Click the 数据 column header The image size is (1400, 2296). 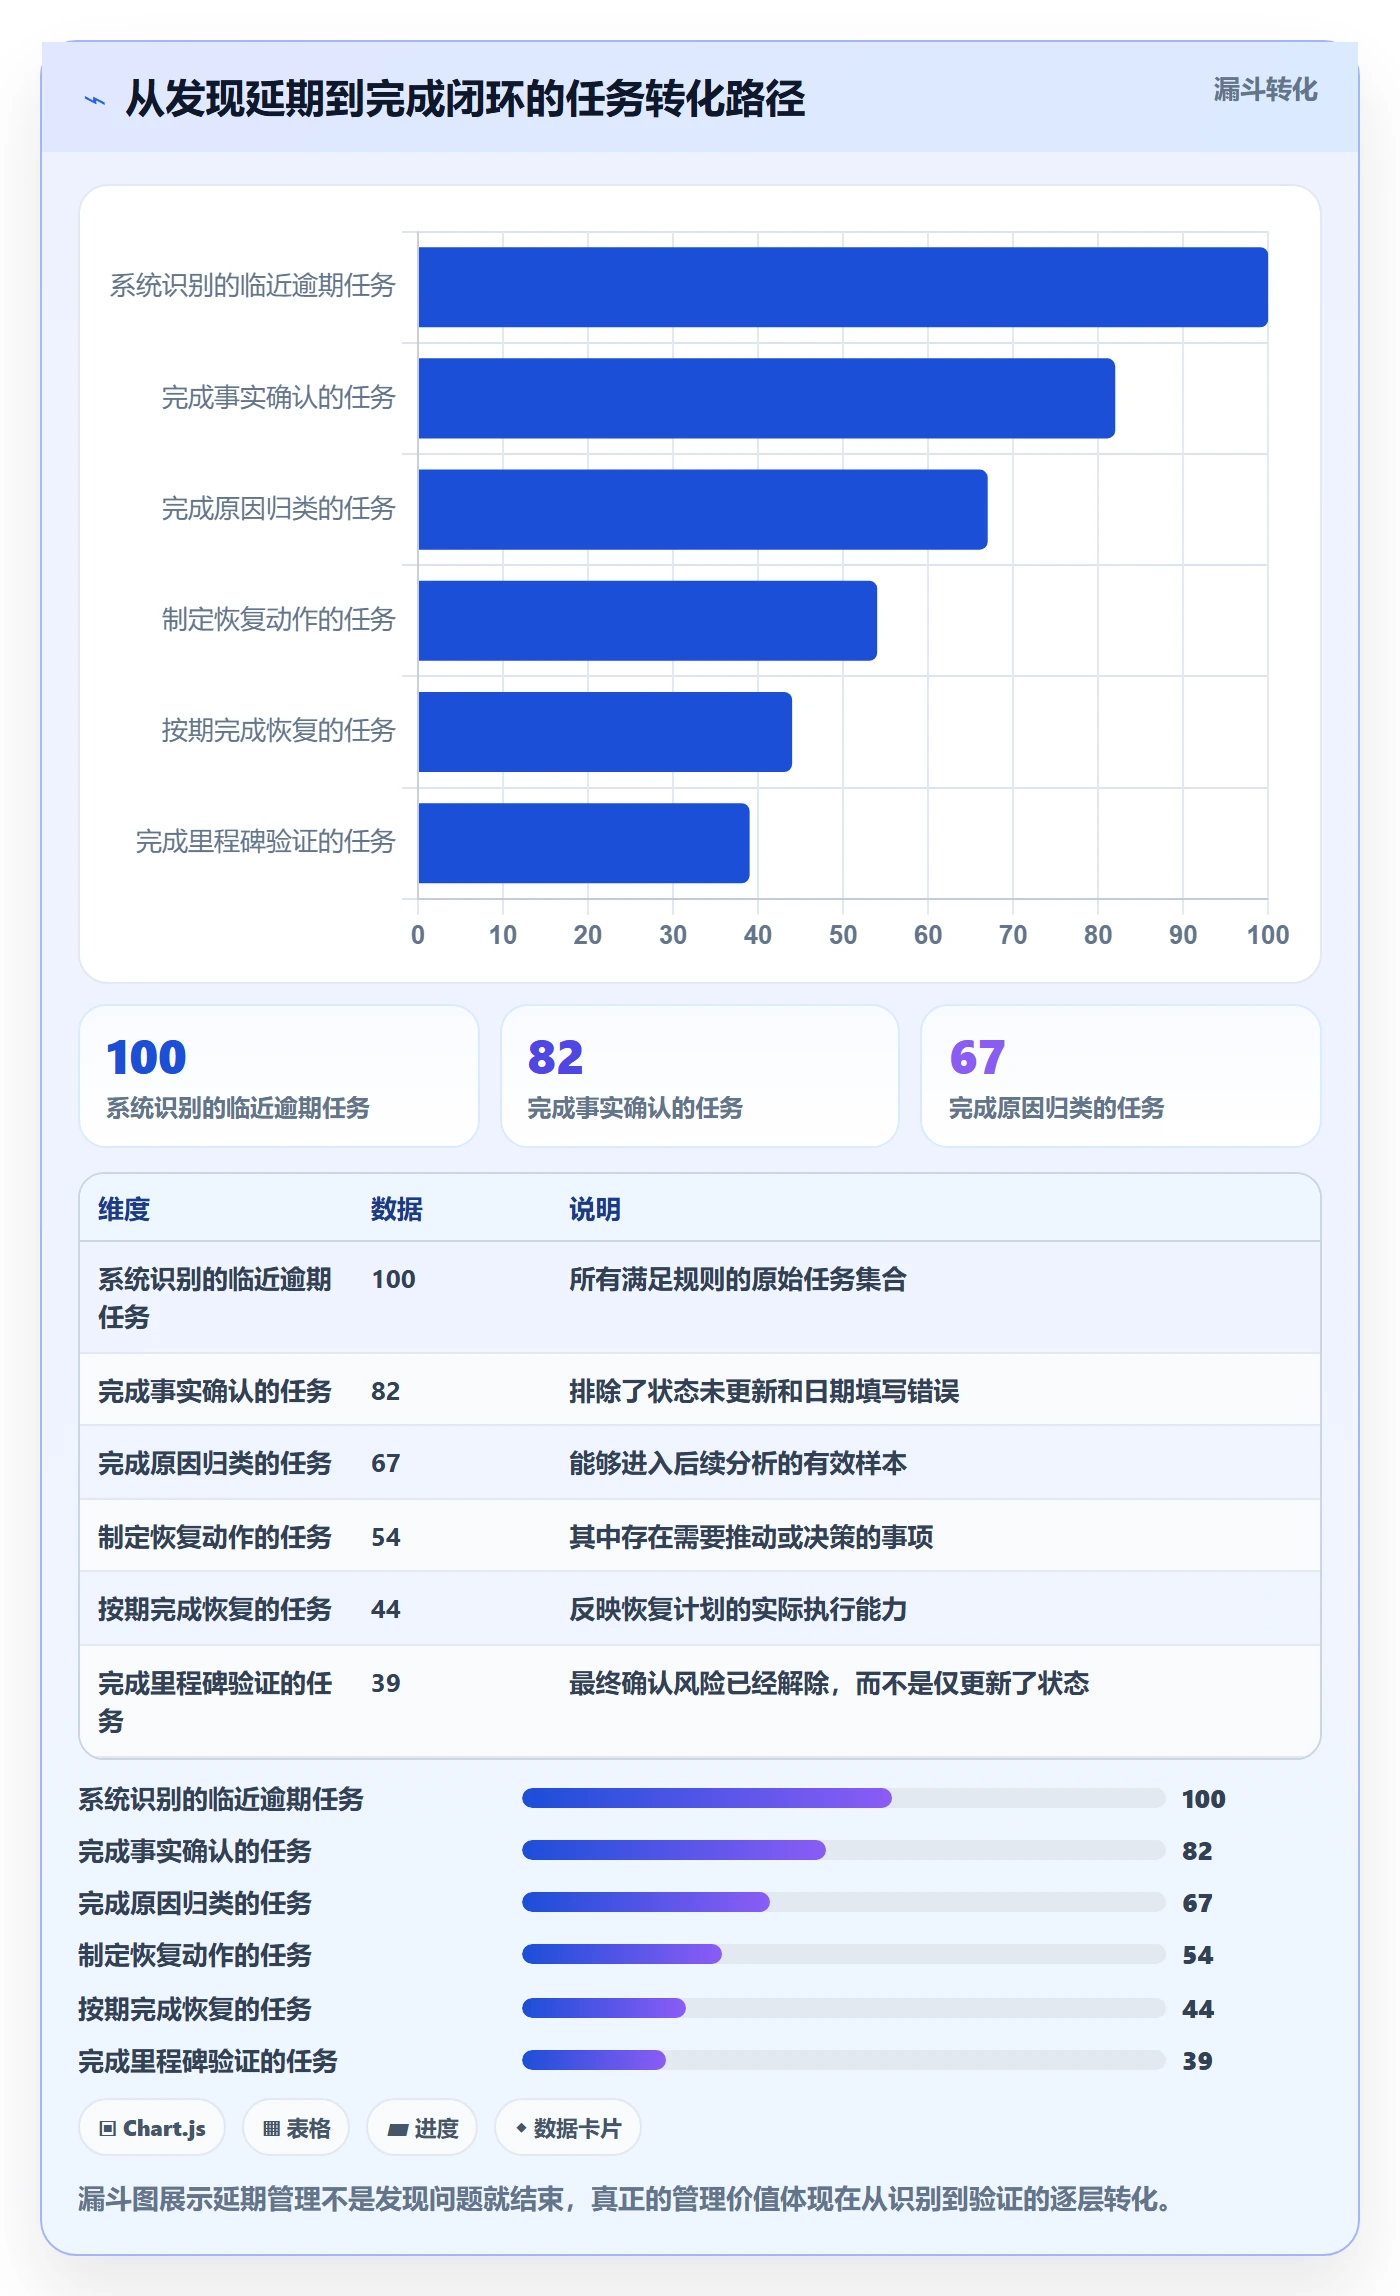tap(396, 1209)
